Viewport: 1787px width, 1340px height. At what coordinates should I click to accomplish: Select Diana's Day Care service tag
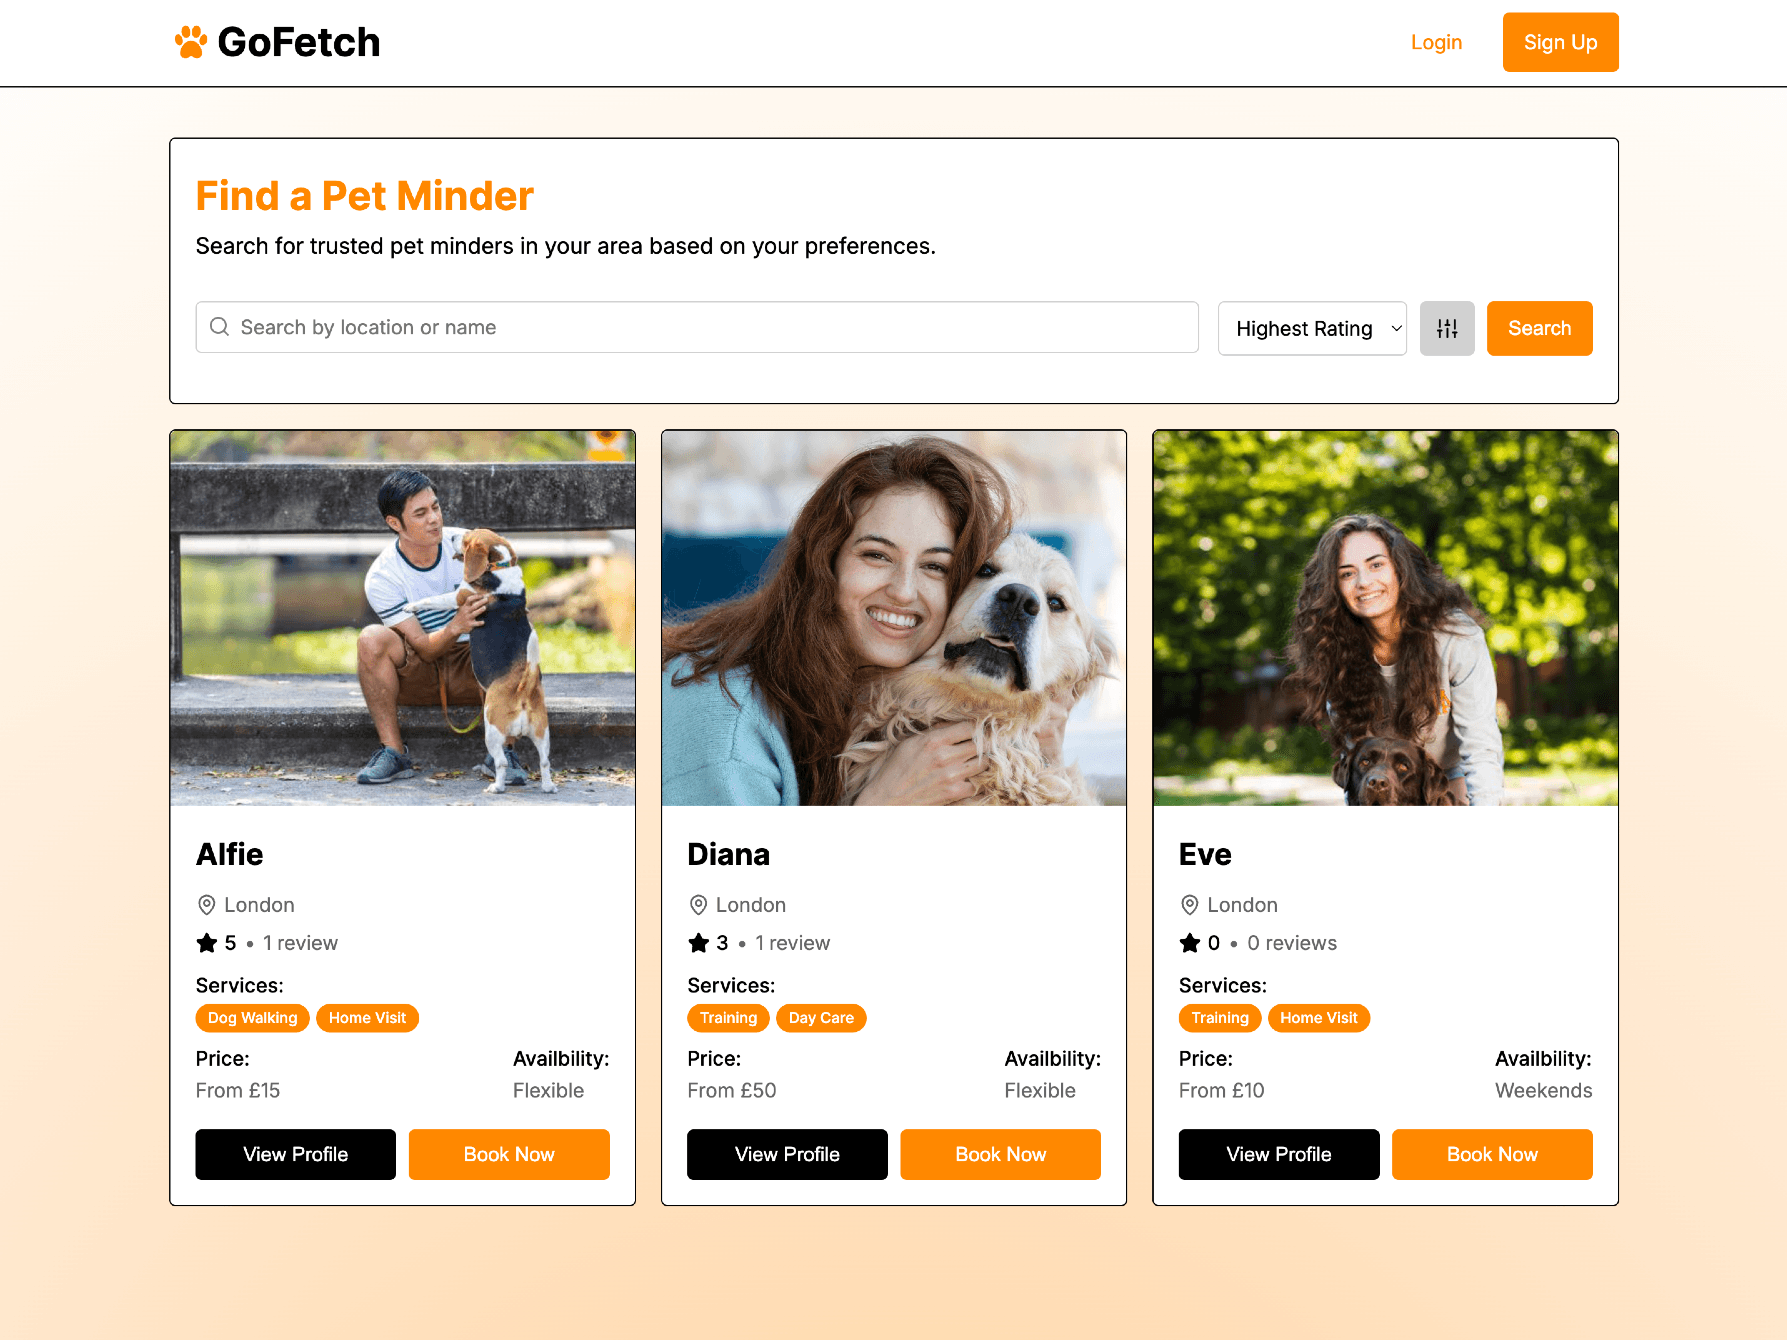click(x=821, y=1018)
